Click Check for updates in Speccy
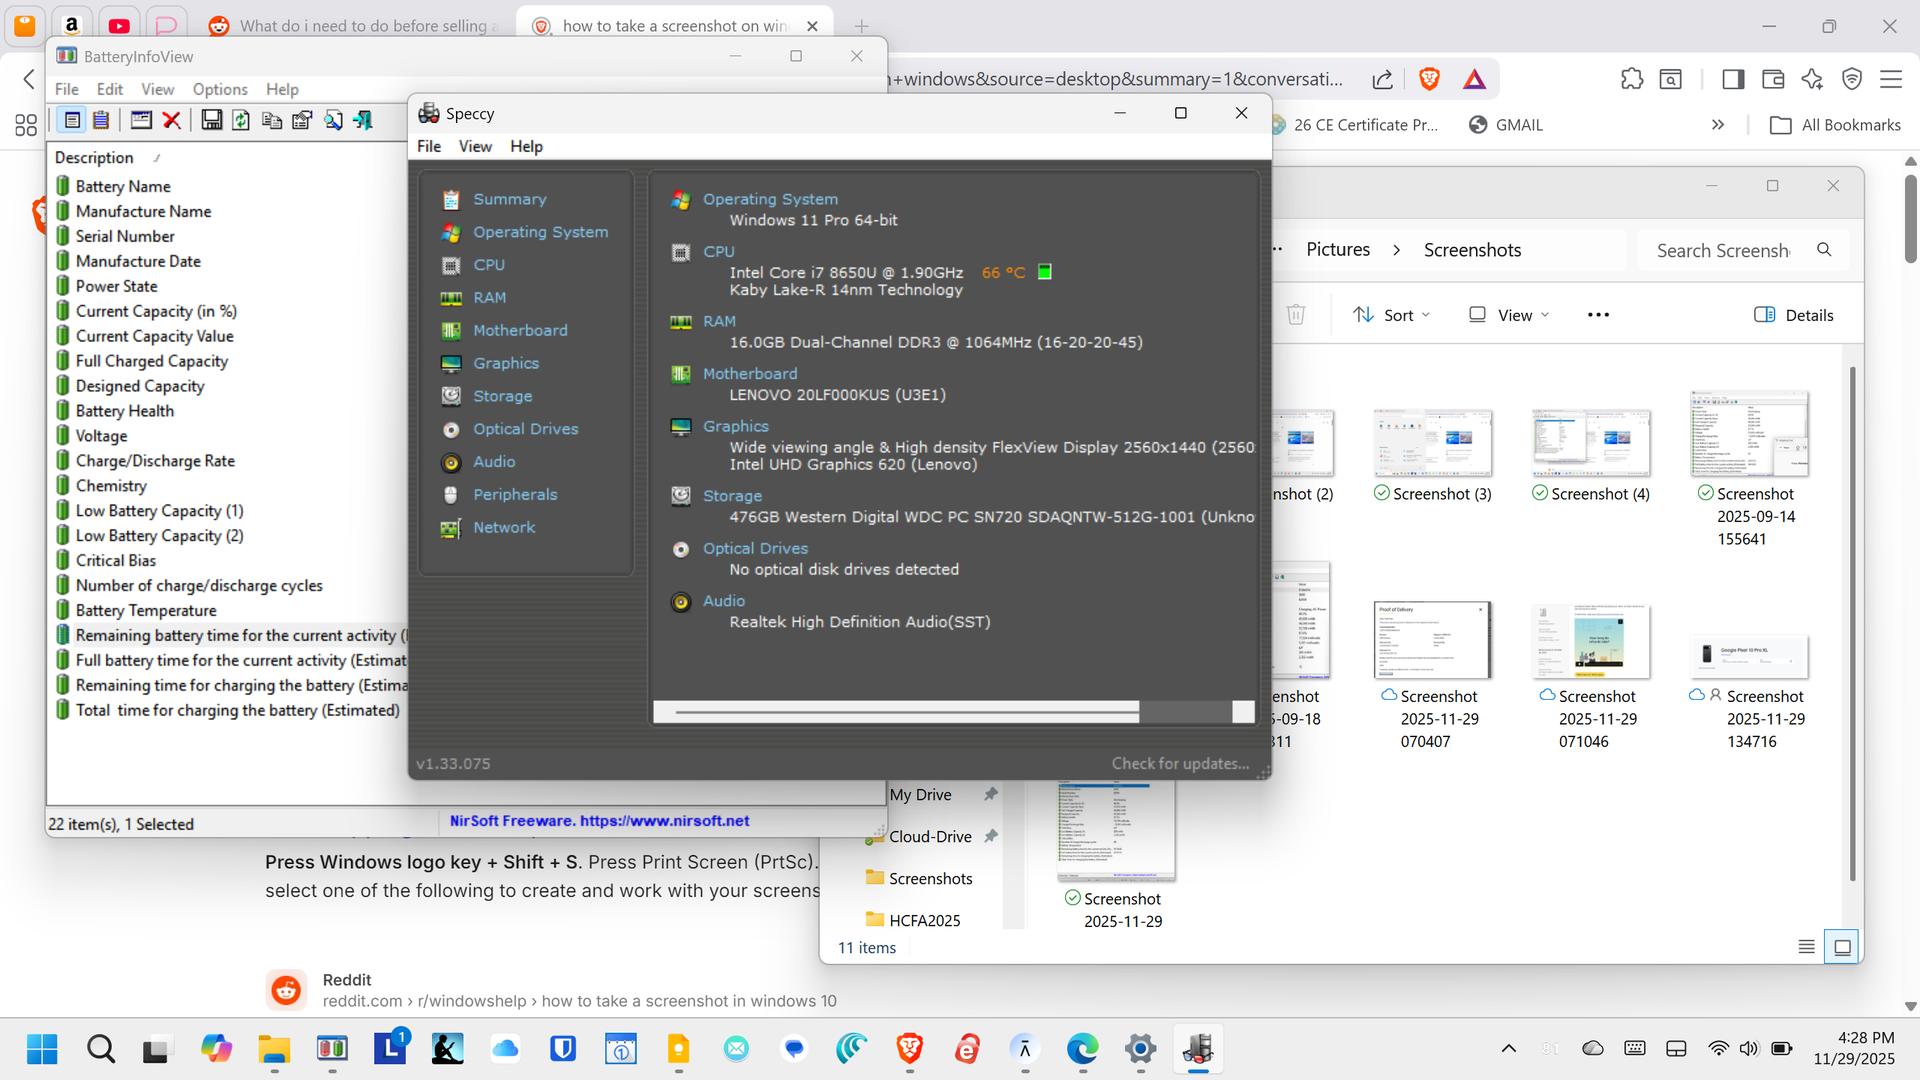This screenshot has width=1920, height=1080. coord(1180,764)
